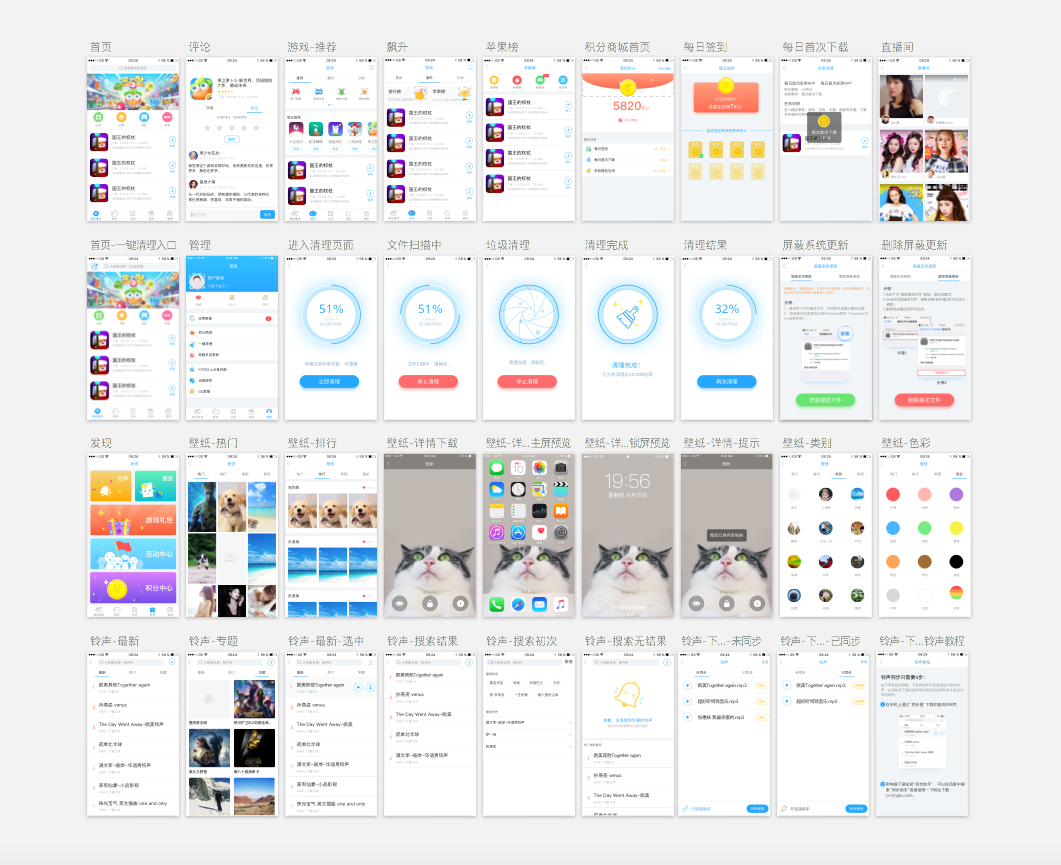Open Weather app icon in the home screen preview

point(497,489)
